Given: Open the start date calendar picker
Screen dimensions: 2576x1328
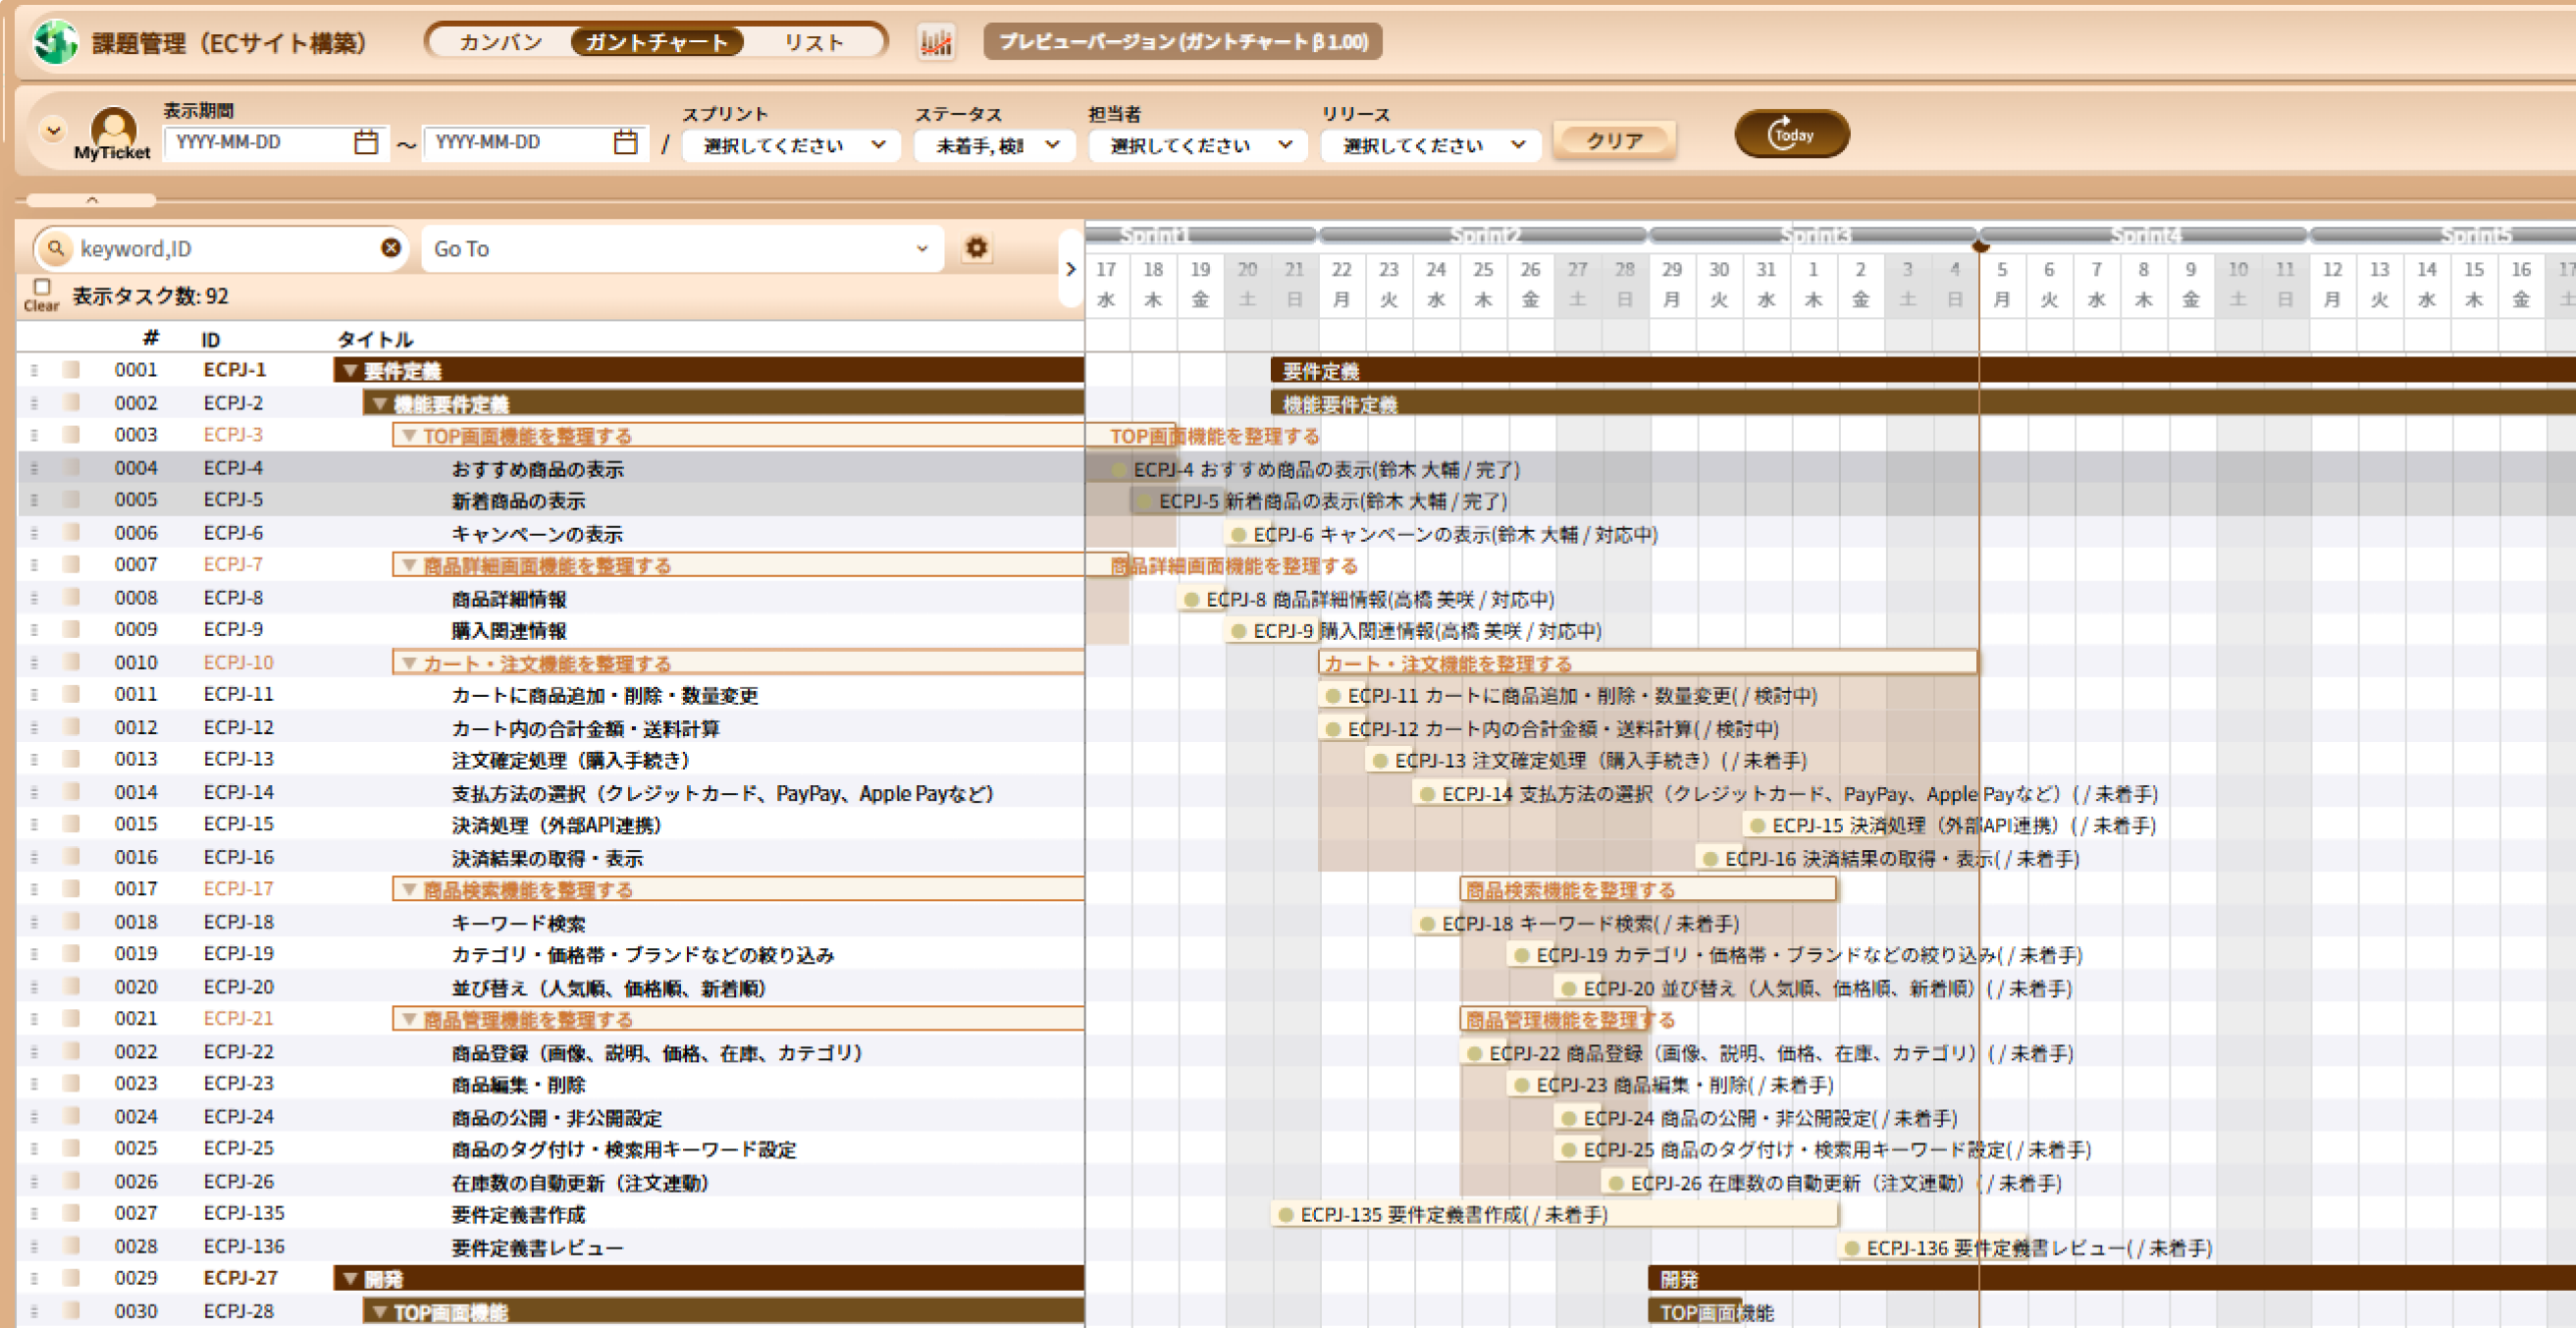Looking at the screenshot, I should (x=366, y=142).
